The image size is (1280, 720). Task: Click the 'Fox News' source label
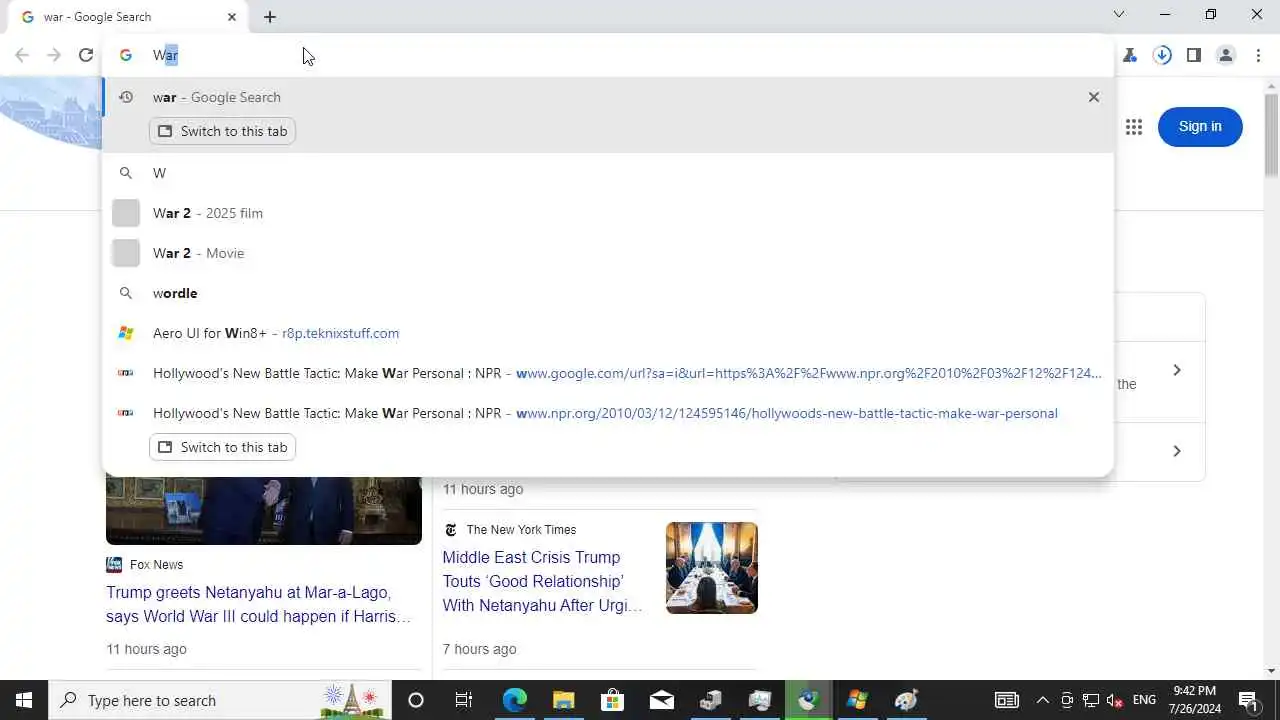tap(157, 564)
